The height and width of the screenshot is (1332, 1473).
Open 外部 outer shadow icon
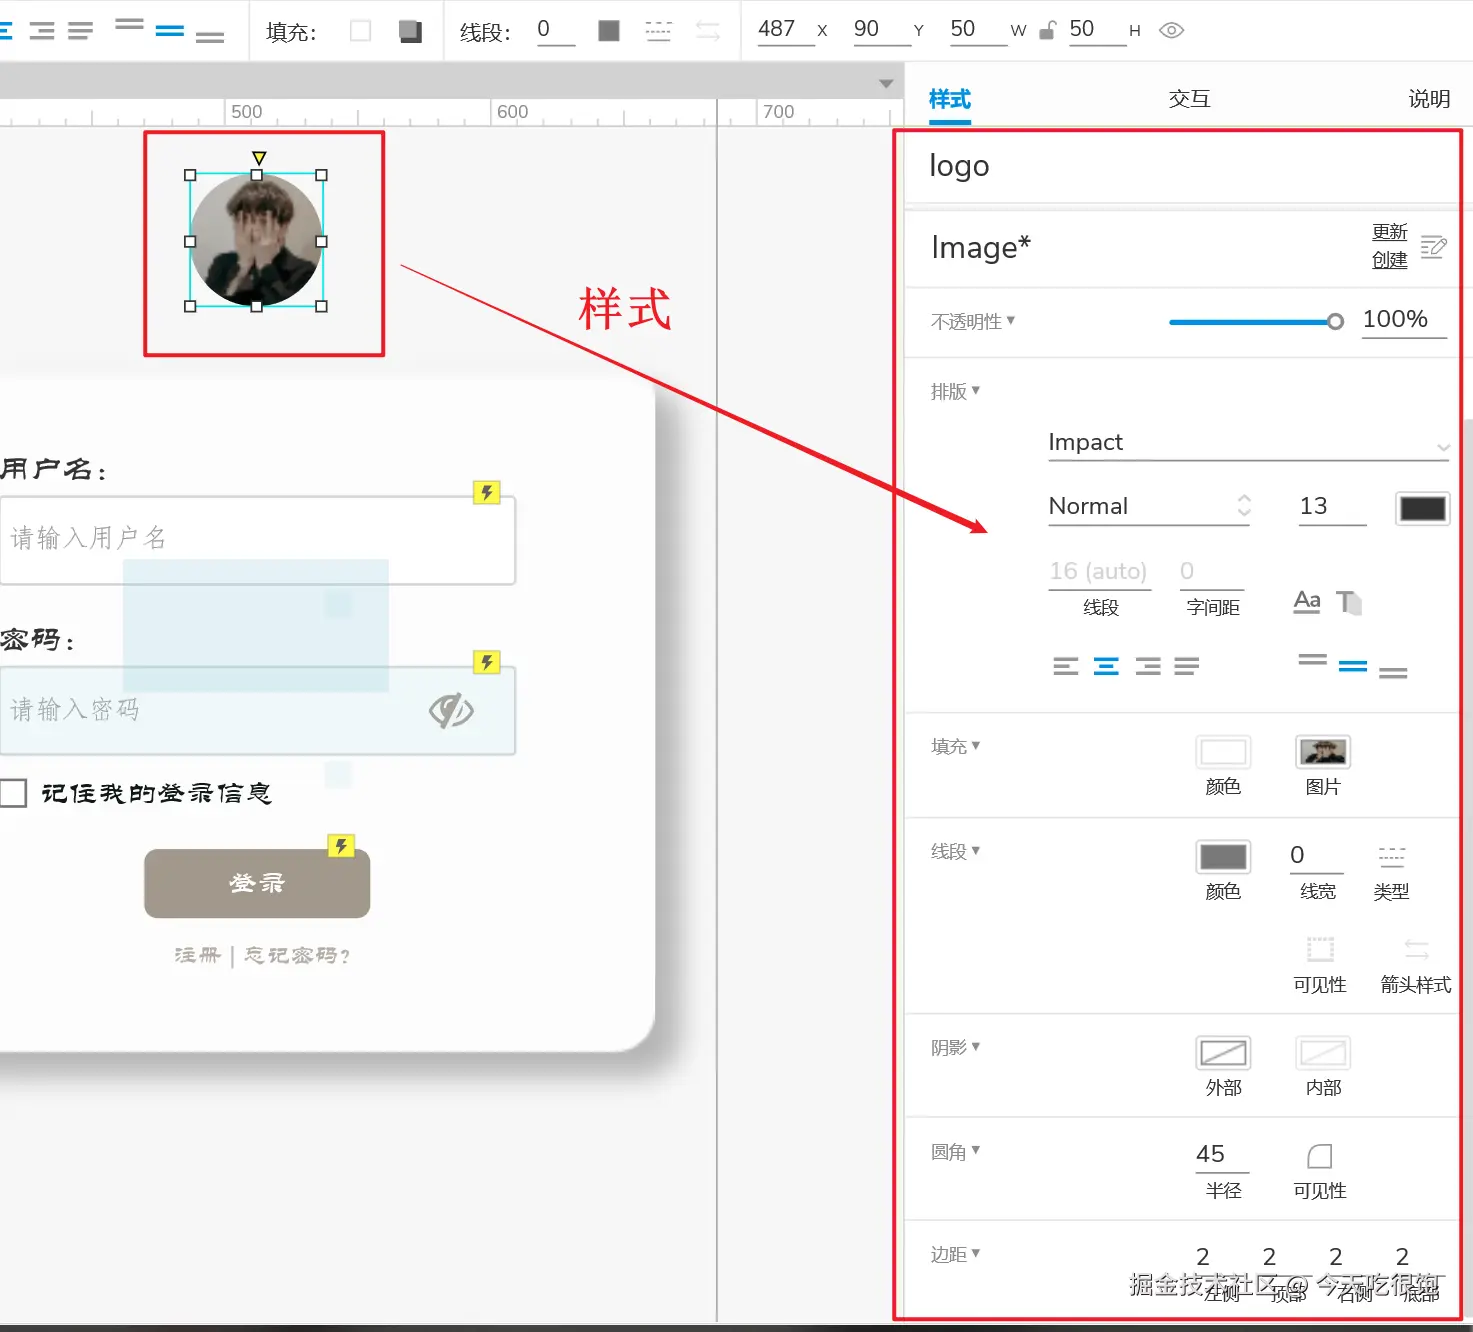[1223, 1053]
